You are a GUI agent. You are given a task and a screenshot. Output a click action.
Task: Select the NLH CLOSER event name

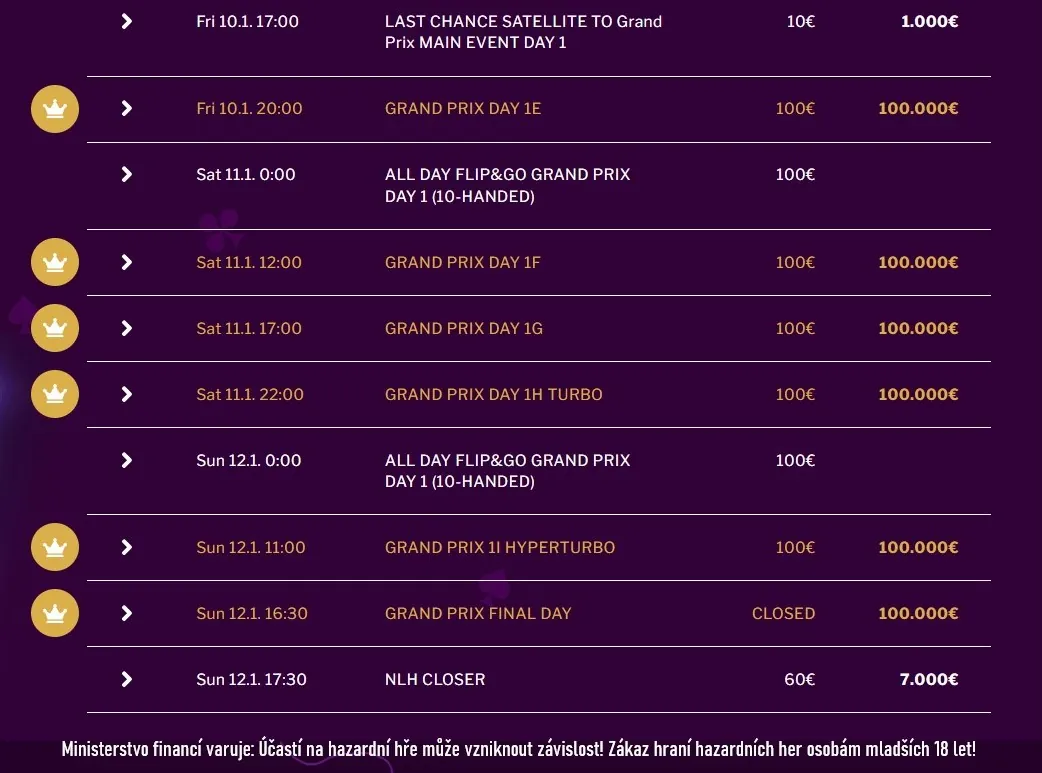click(x=435, y=679)
